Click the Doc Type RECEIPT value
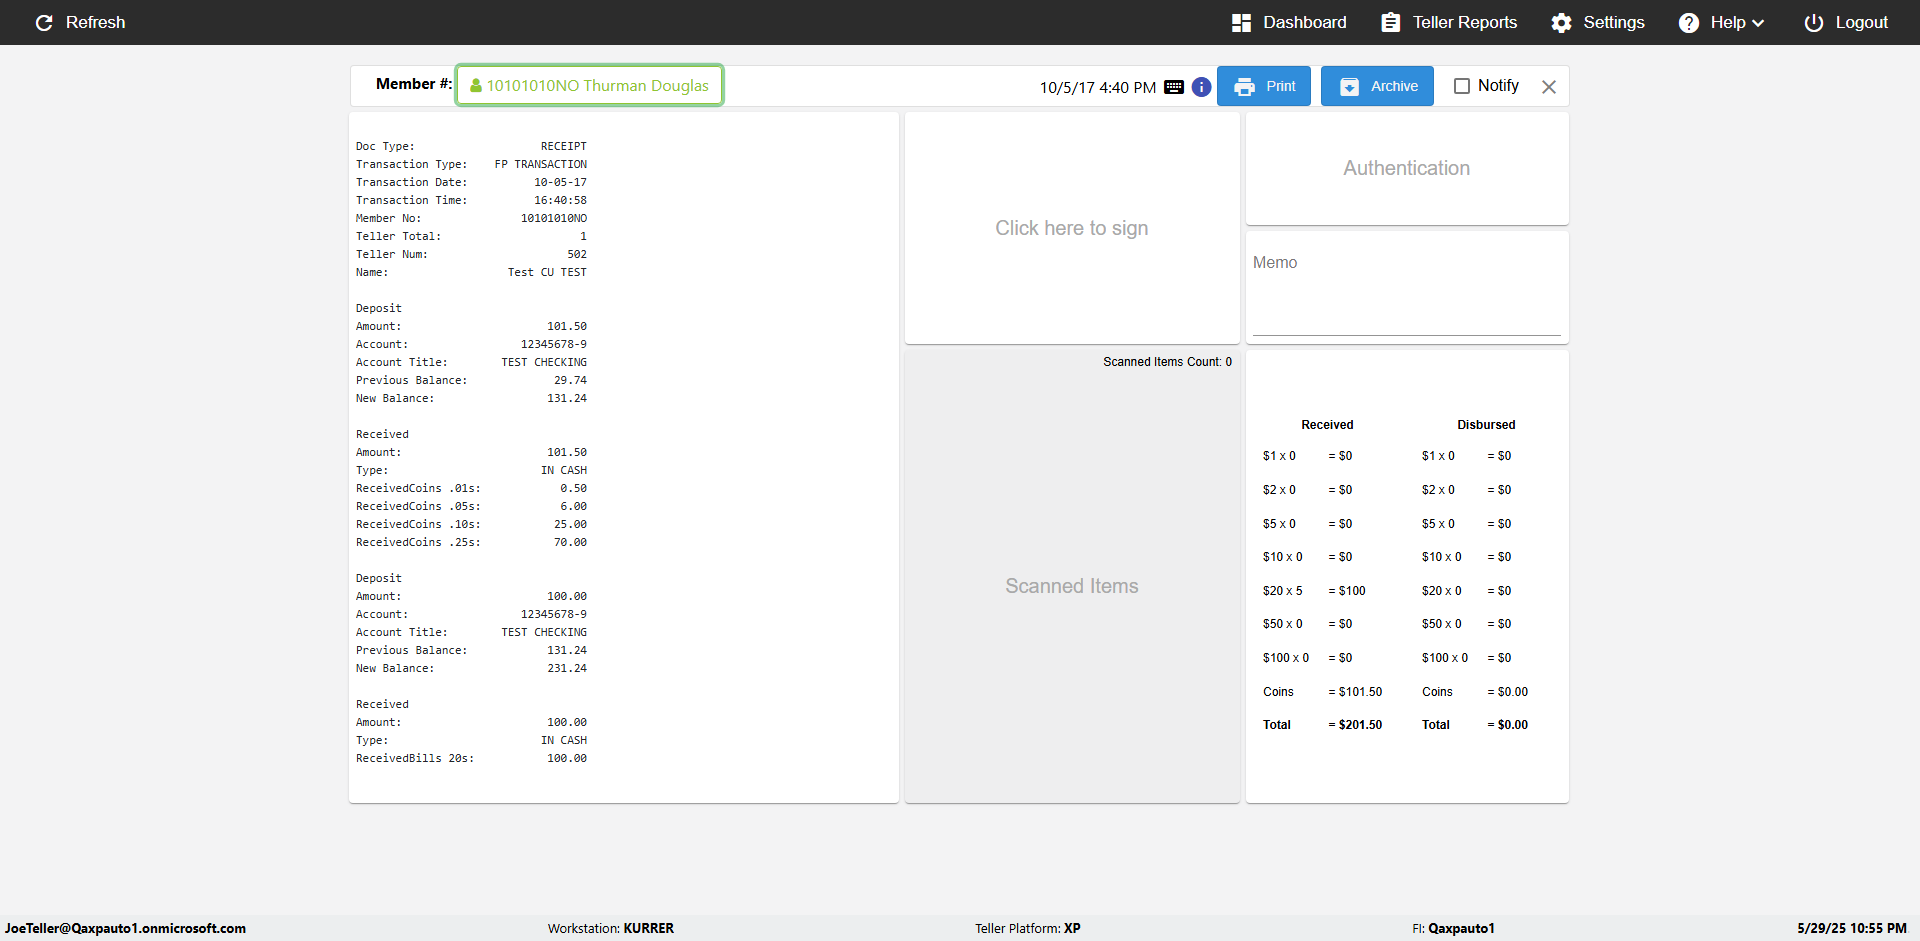 point(564,146)
